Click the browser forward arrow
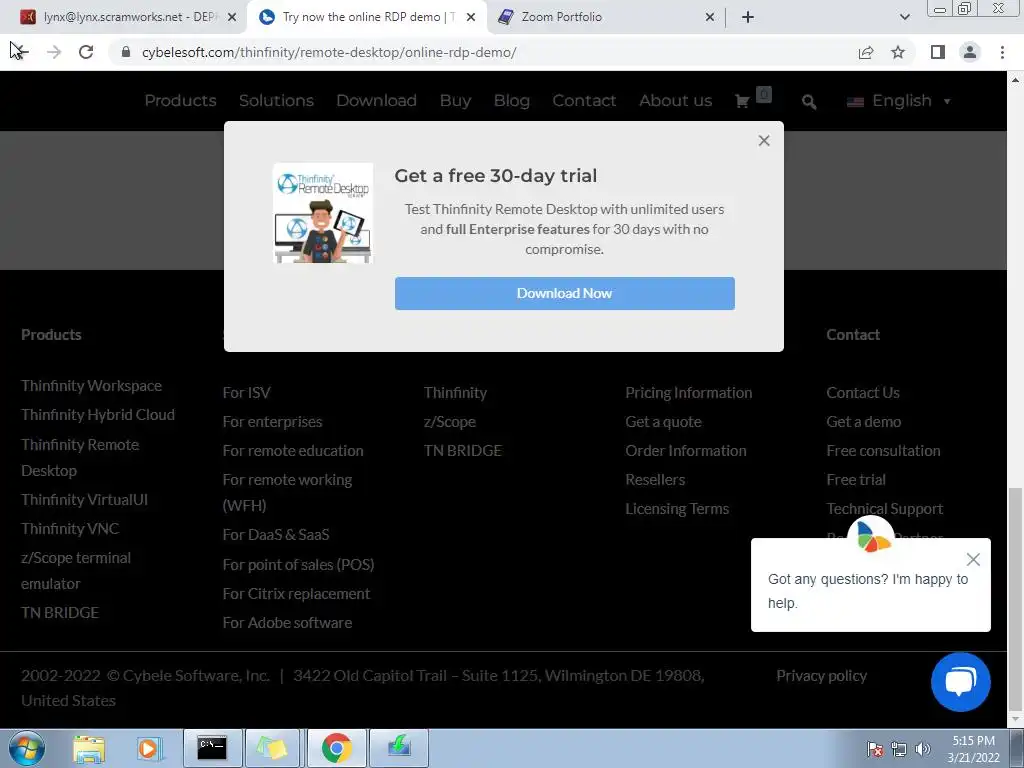This screenshot has width=1024, height=768. (x=54, y=52)
